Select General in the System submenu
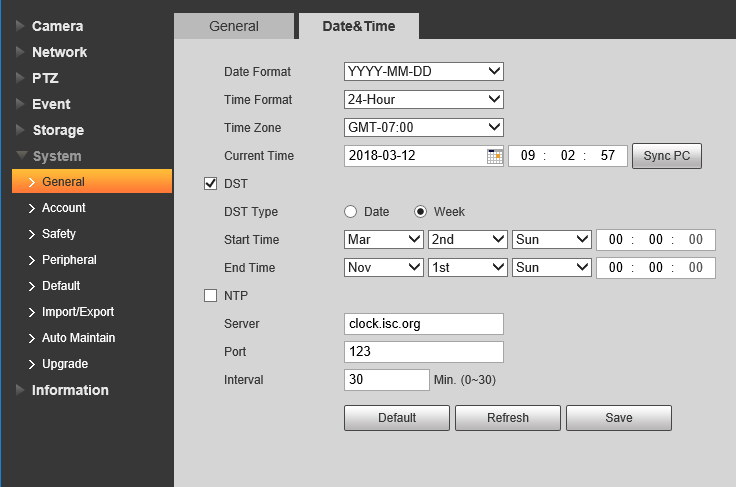Image resolution: width=736 pixels, height=487 pixels. pyautogui.click(x=92, y=182)
